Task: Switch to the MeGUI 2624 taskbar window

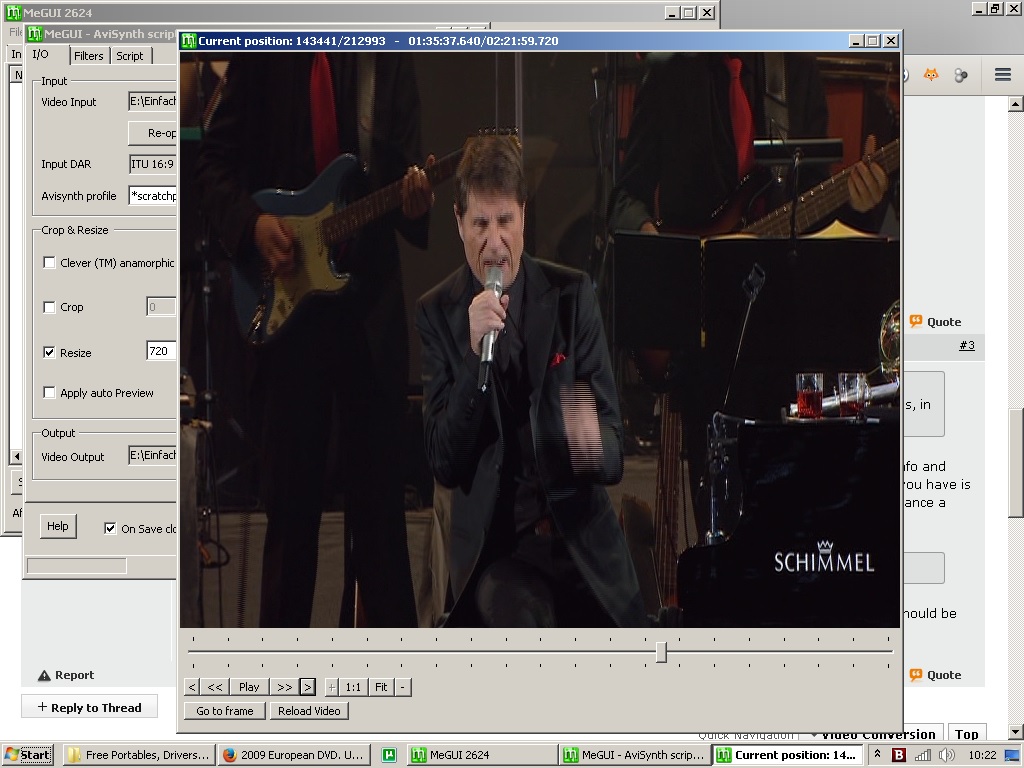Action: 483,755
